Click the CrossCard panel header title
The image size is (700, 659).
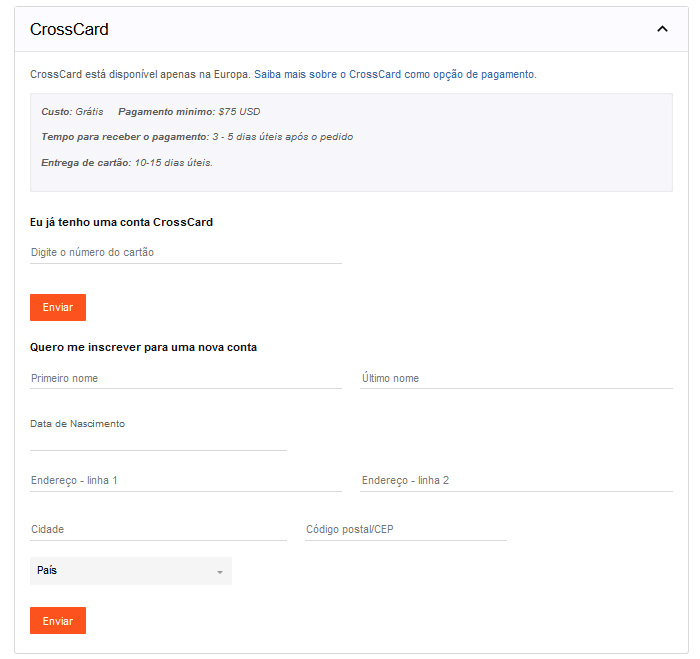tap(69, 30)
